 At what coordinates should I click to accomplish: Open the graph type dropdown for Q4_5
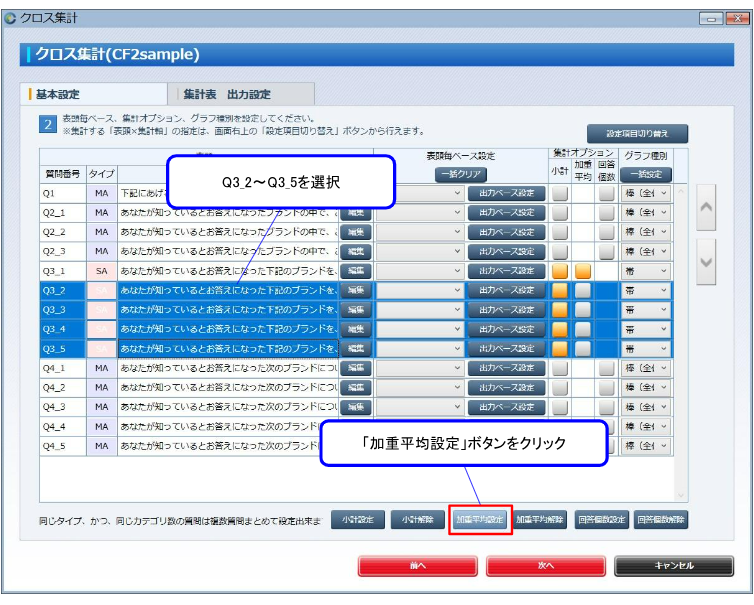pyautogui.click(x=645, y=446)
